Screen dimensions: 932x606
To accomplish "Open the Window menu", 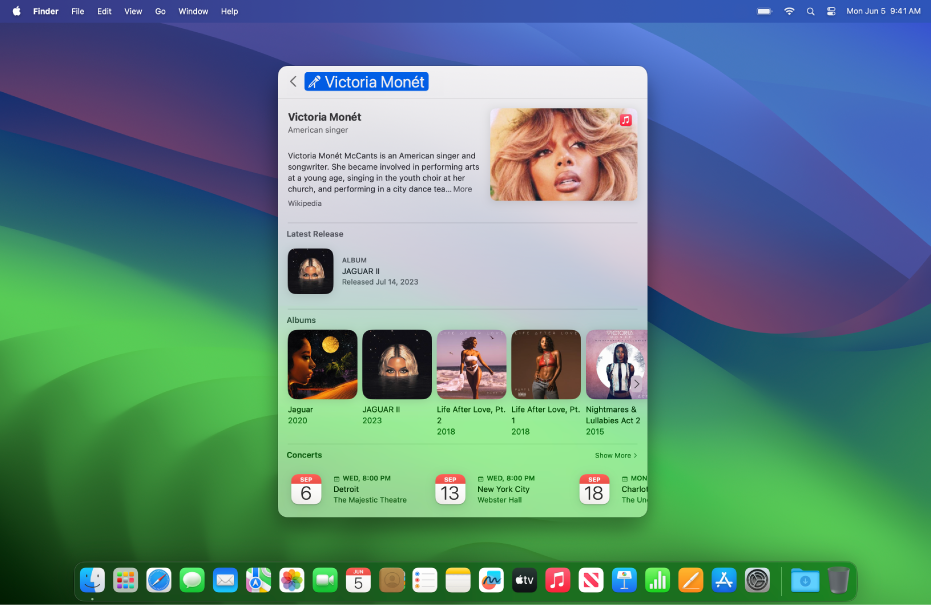I will click(x=193, y=11).
